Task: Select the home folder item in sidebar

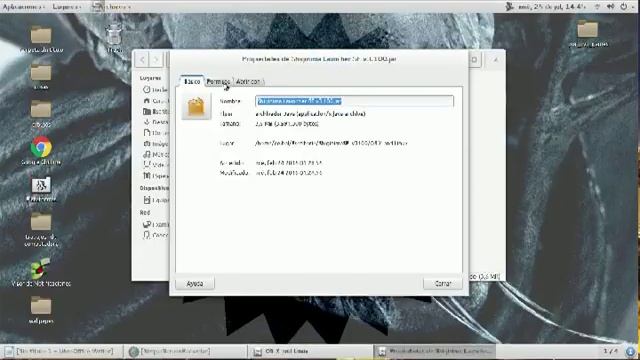Action: tap(155, 100)
